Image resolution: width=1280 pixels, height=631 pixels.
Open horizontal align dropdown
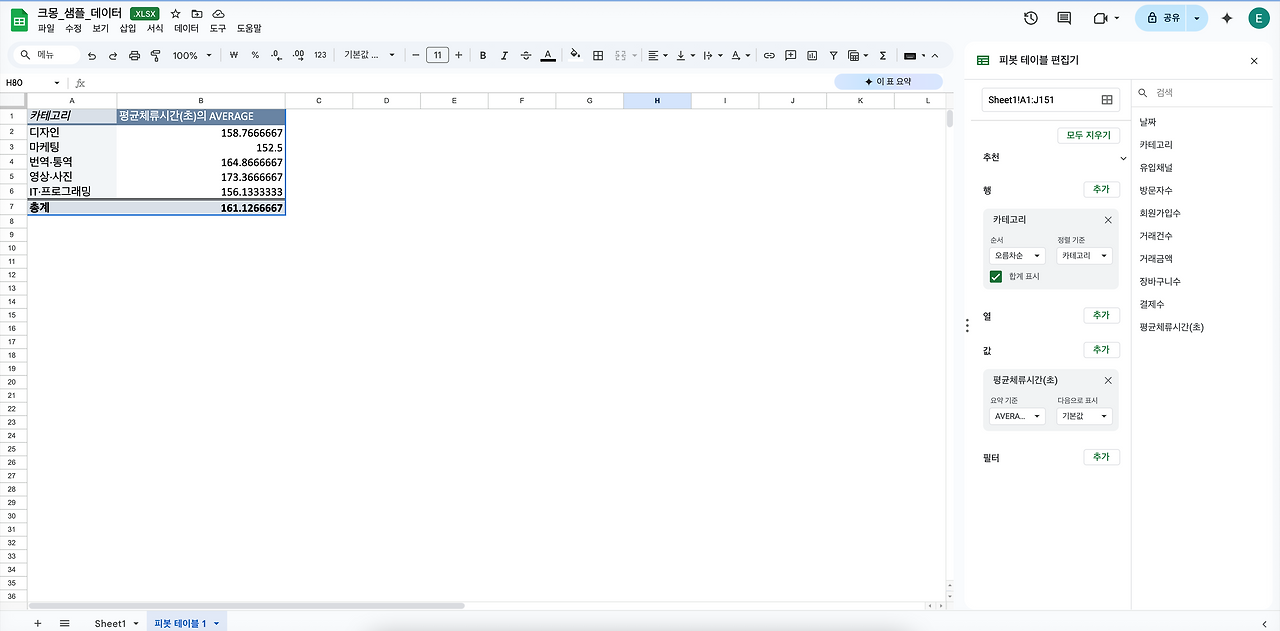657,56
